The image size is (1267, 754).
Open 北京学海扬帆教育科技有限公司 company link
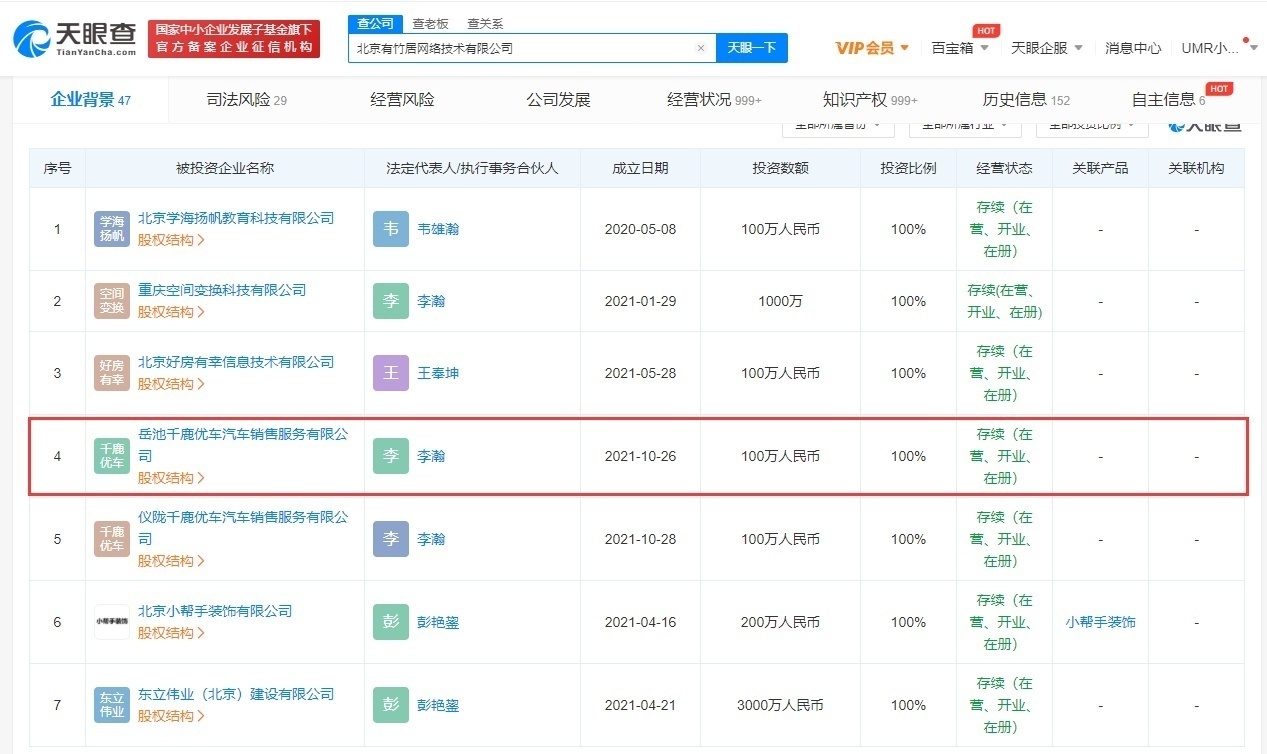click(x=236, y=218)
